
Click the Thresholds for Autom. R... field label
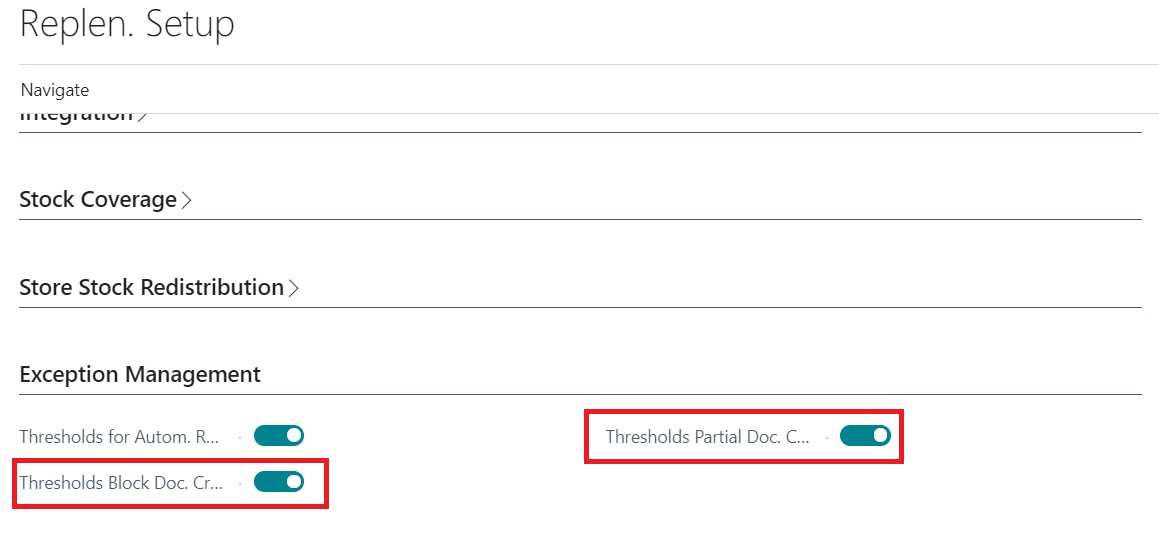(120, 437)
